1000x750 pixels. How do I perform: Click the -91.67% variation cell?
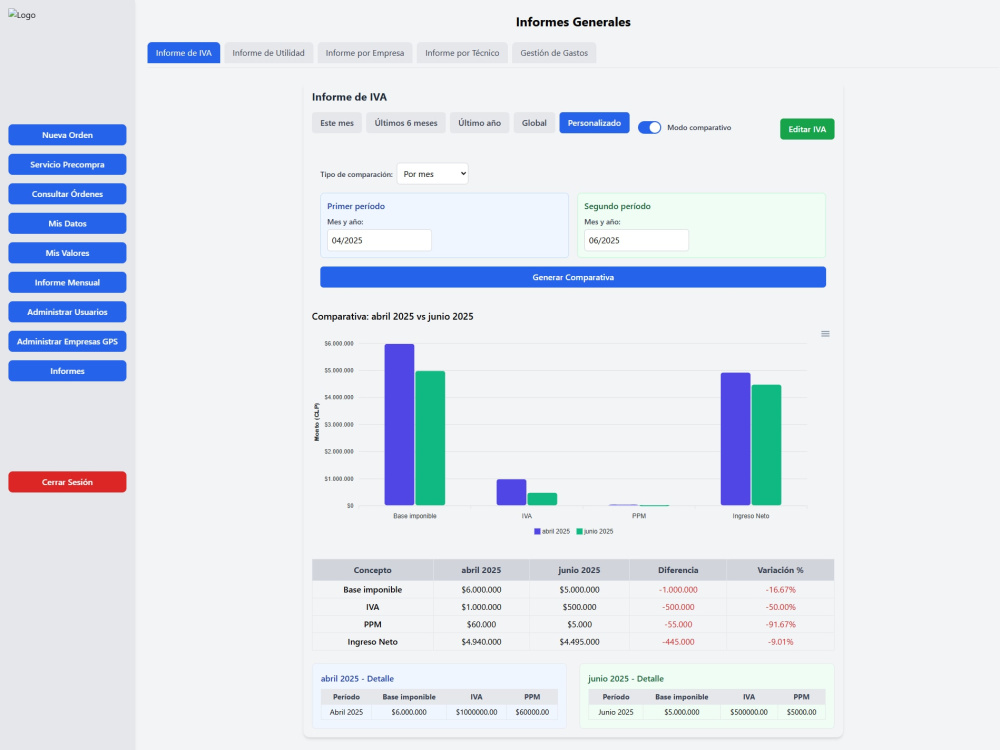[x=780, y=624]
